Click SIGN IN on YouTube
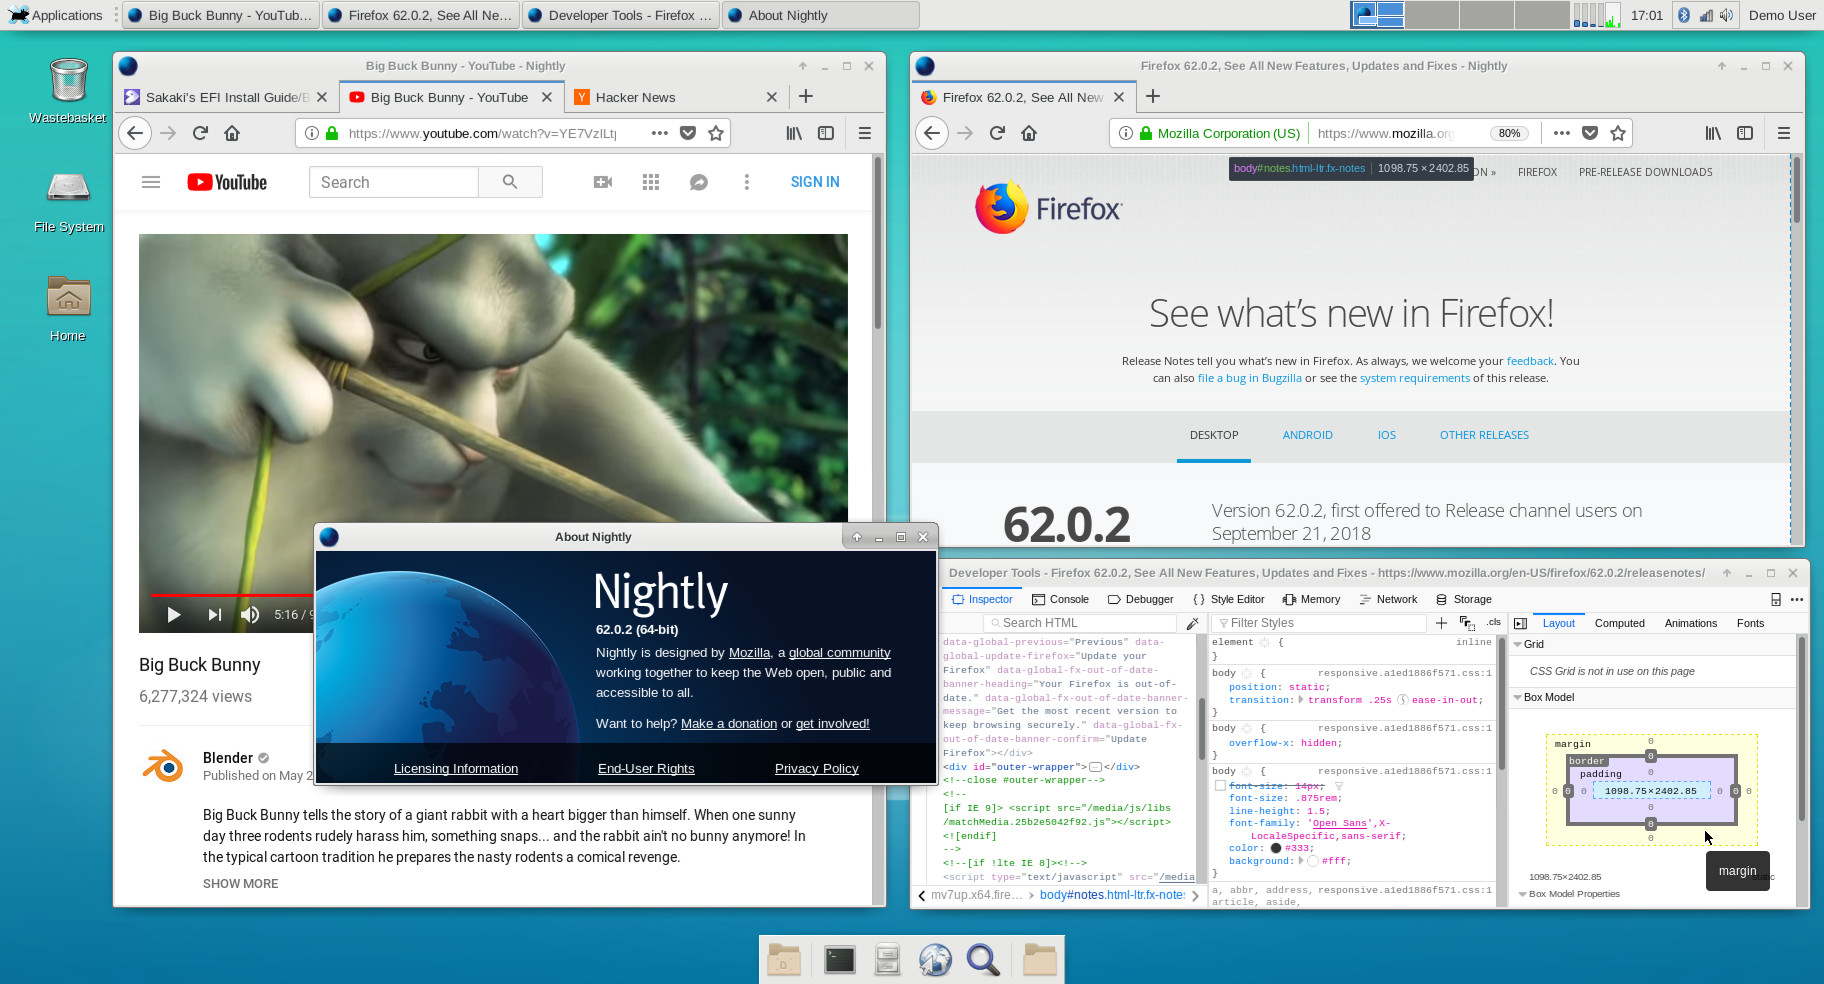1824x984 pixels. [815, 182]
